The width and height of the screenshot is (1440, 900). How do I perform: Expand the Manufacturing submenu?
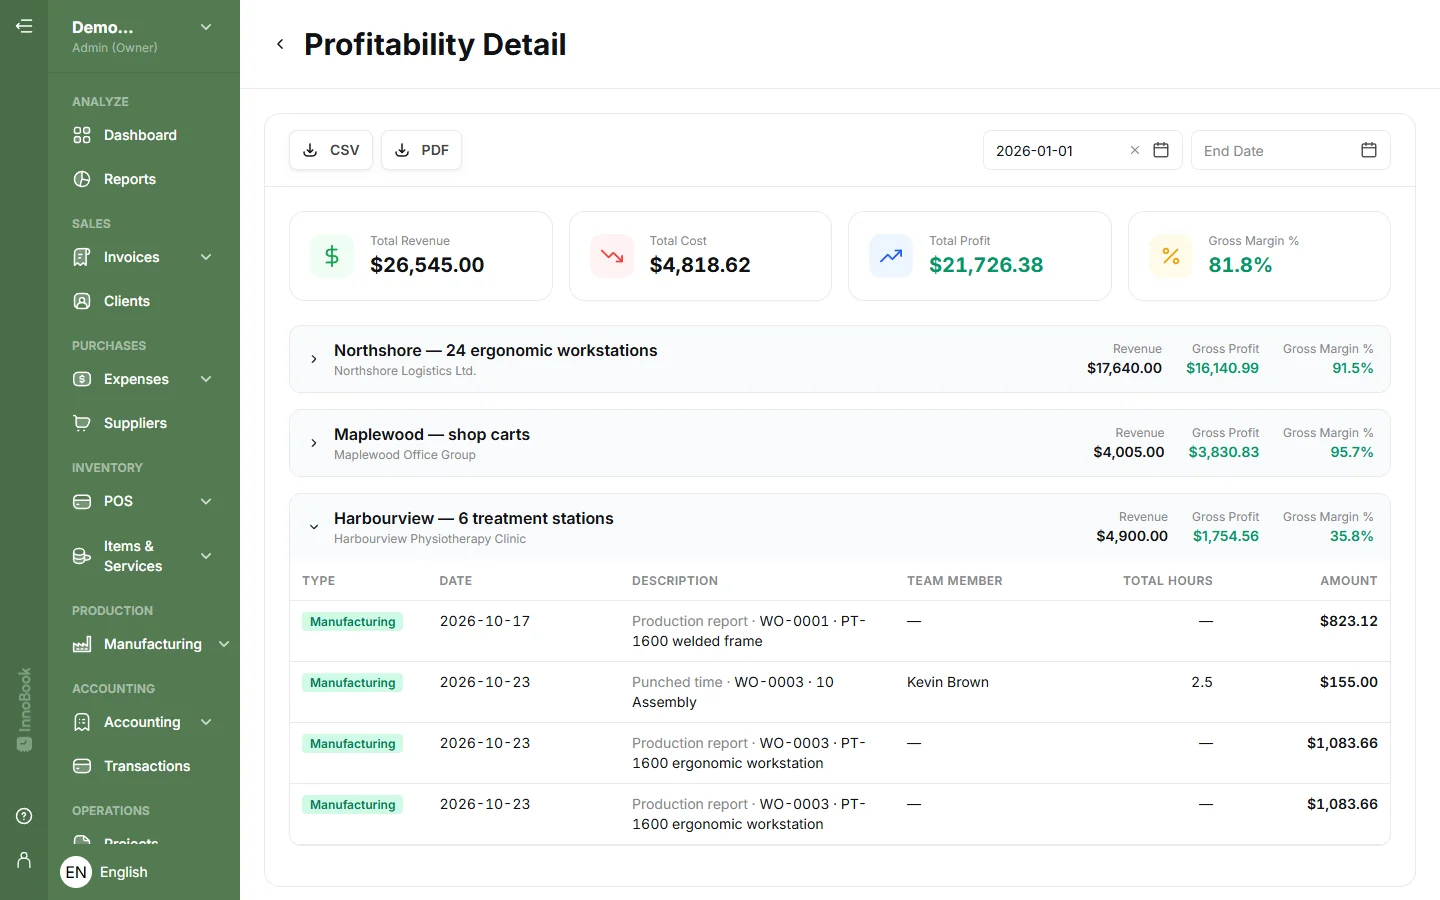[x=224, y=644]
